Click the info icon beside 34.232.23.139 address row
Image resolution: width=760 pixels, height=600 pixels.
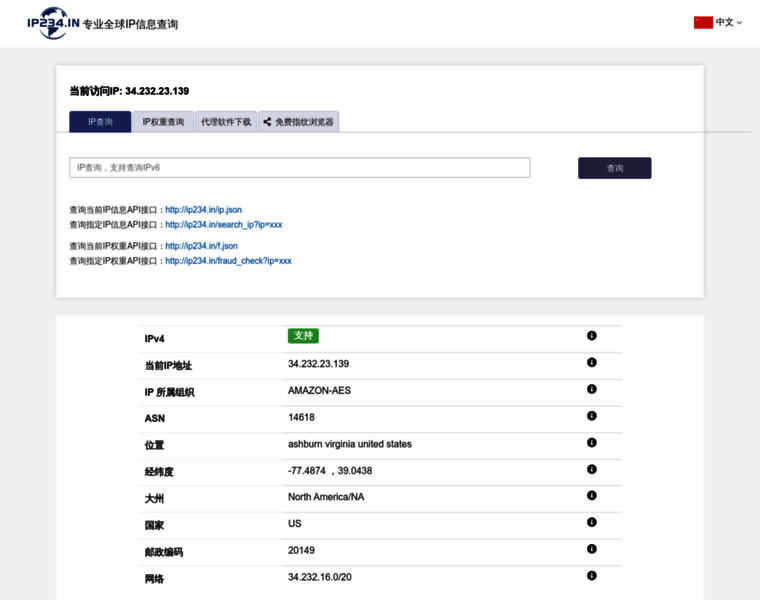[591, 362]
